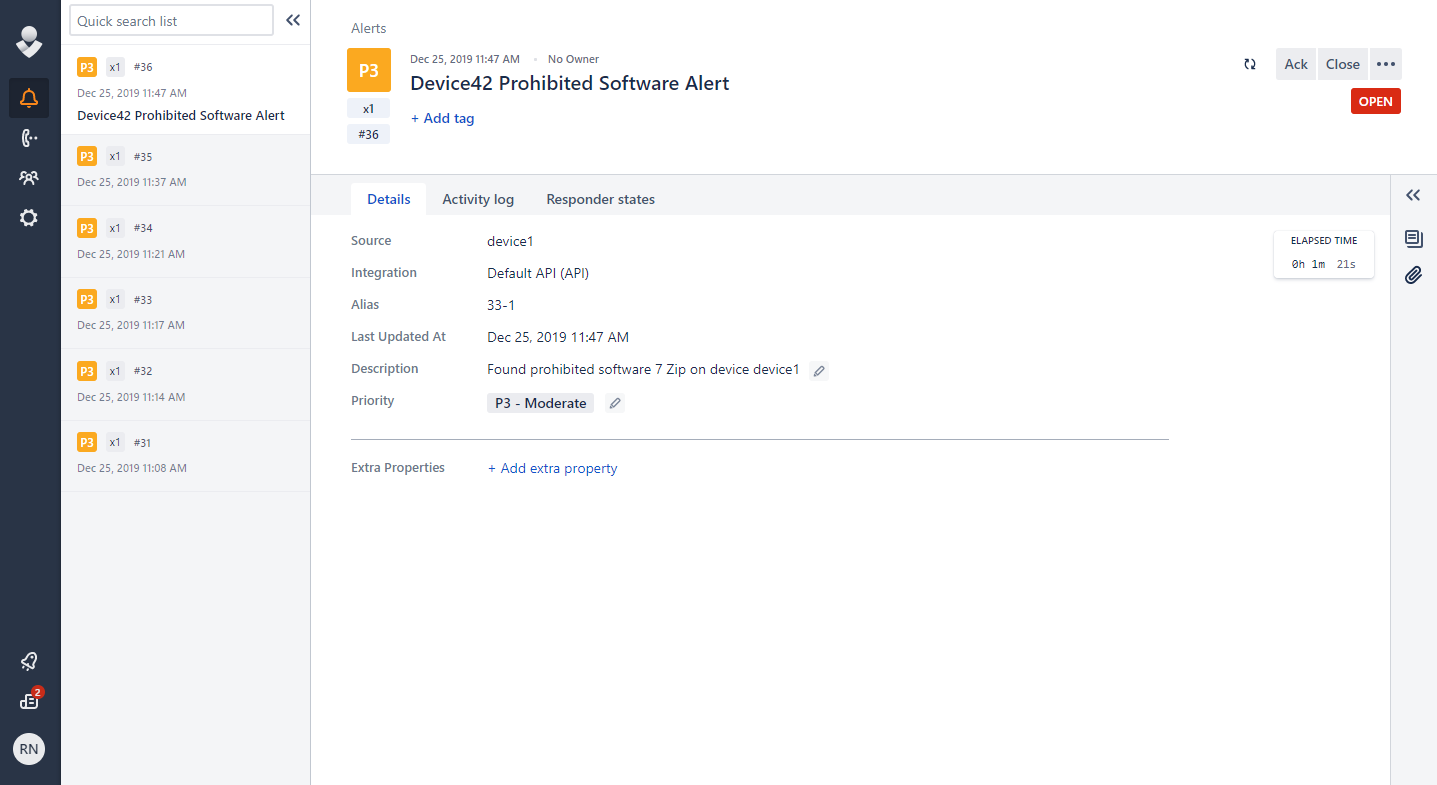Switch to the Activity log tab
1437x785 pixels.
coord(478,199)
